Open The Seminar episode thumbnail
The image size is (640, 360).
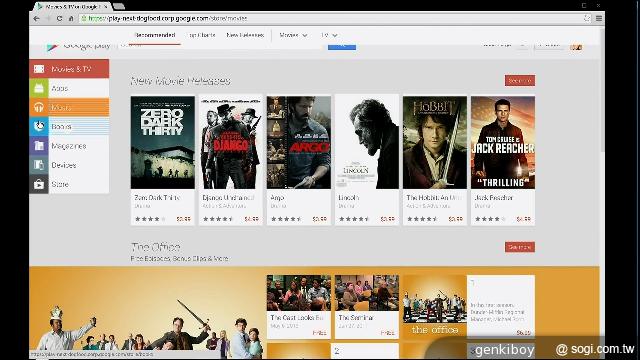[x=367, y=293]
